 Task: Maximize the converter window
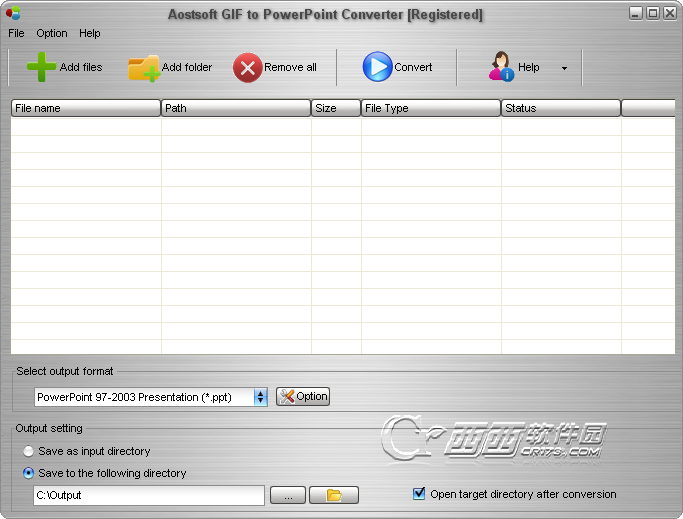(653, 14)
